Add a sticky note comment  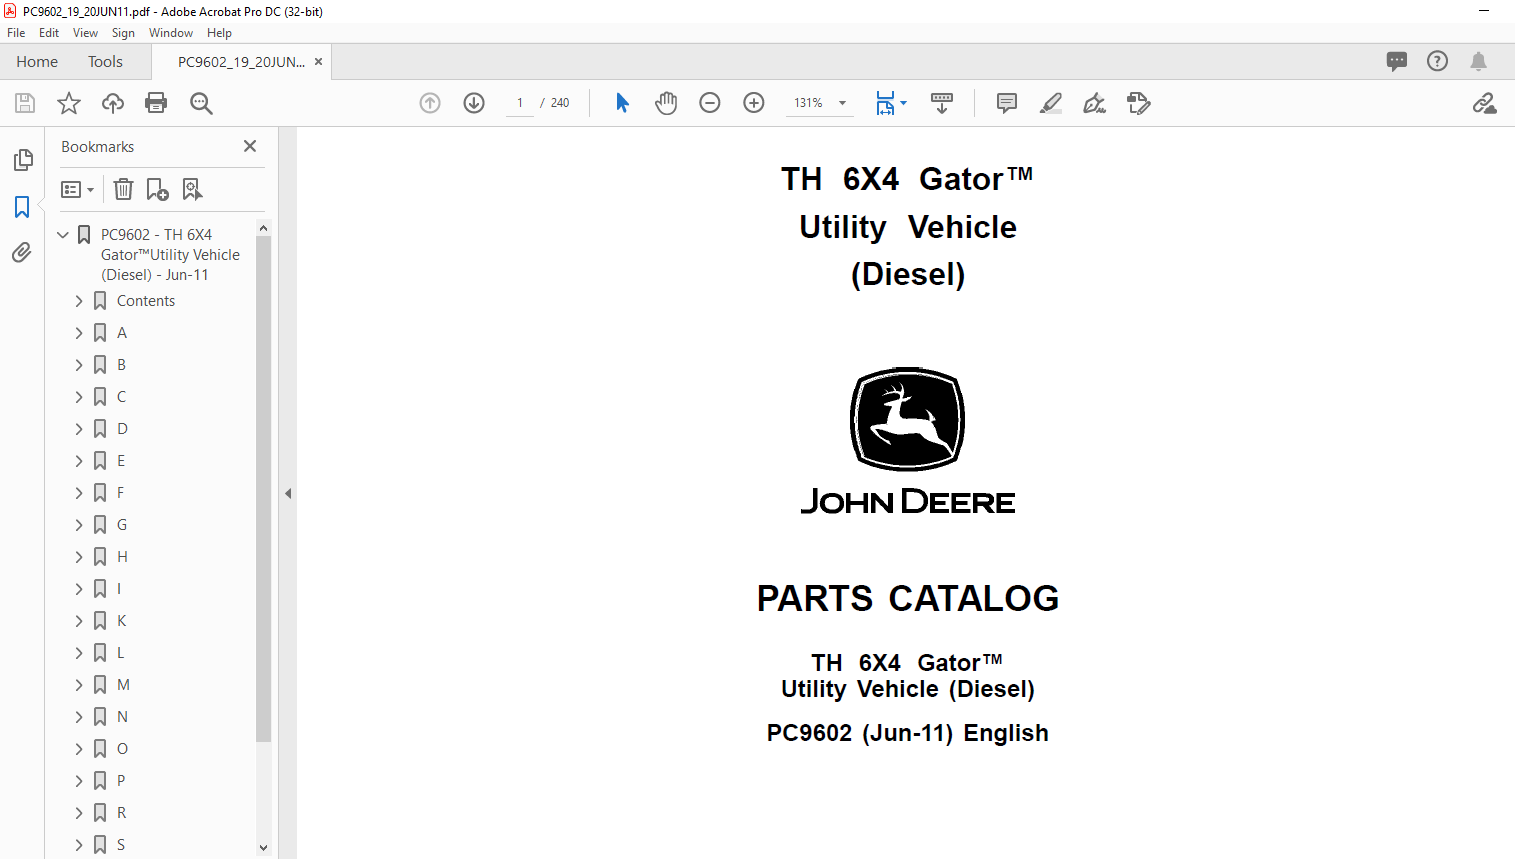point(1007,103)
